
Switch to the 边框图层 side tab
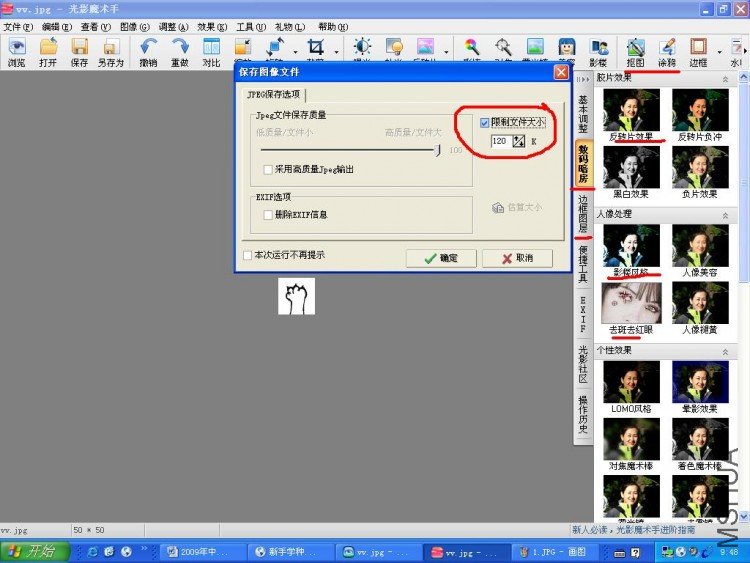(x=583, y=213)
